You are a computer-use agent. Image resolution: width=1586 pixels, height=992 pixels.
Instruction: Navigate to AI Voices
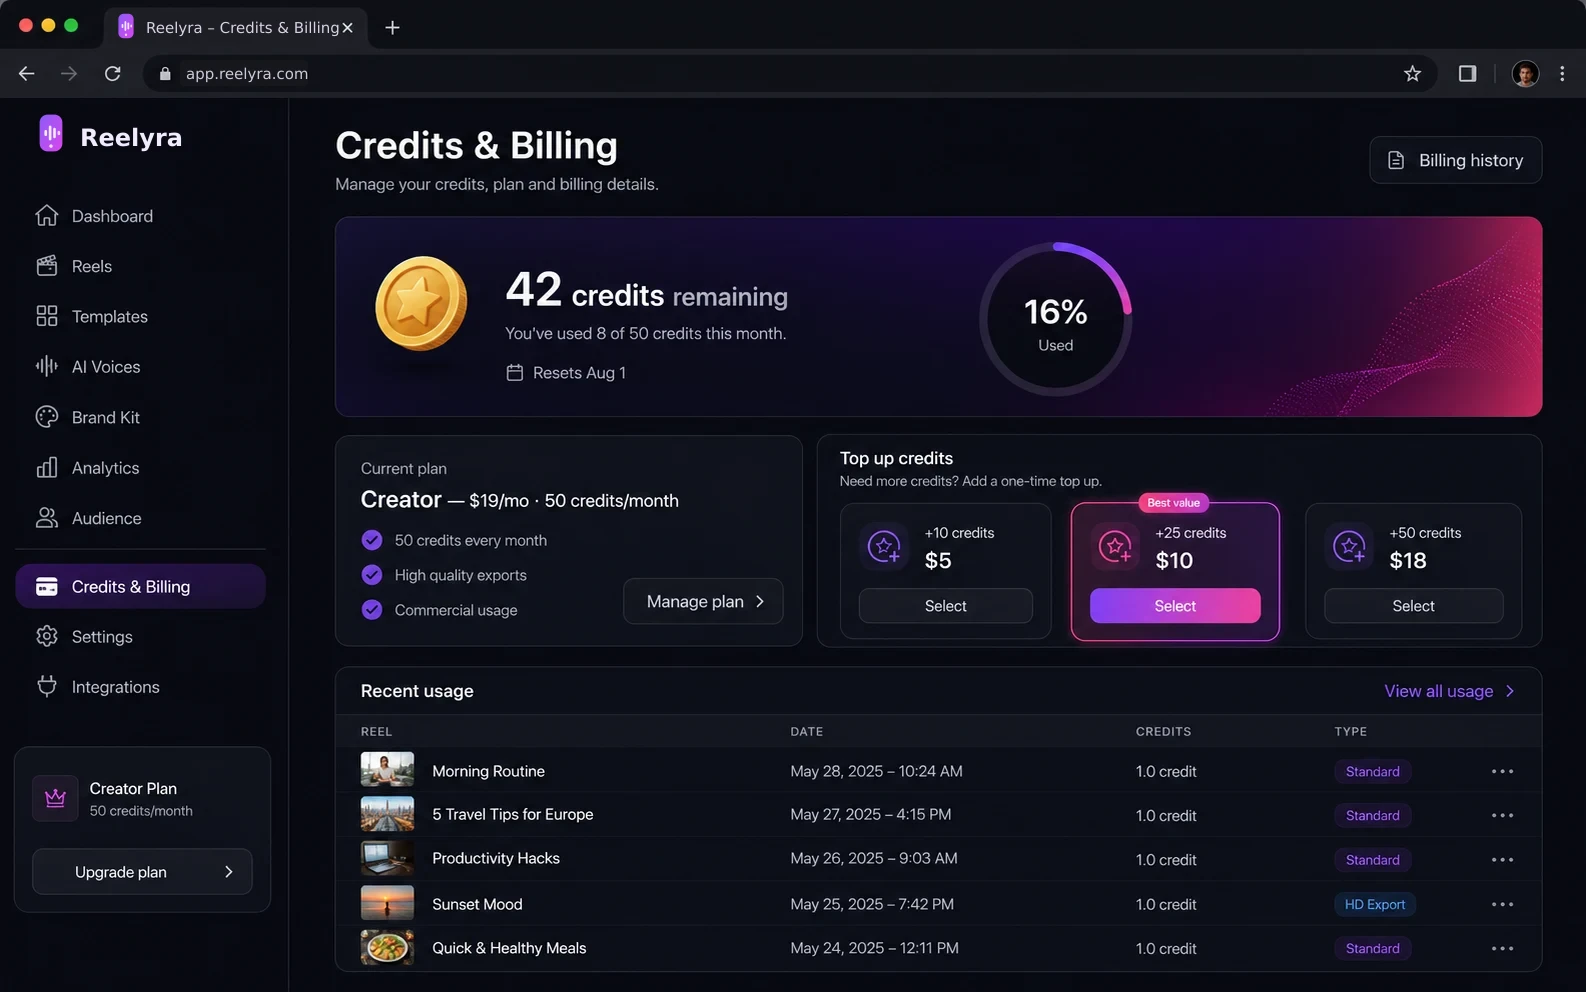coord(140,367)
